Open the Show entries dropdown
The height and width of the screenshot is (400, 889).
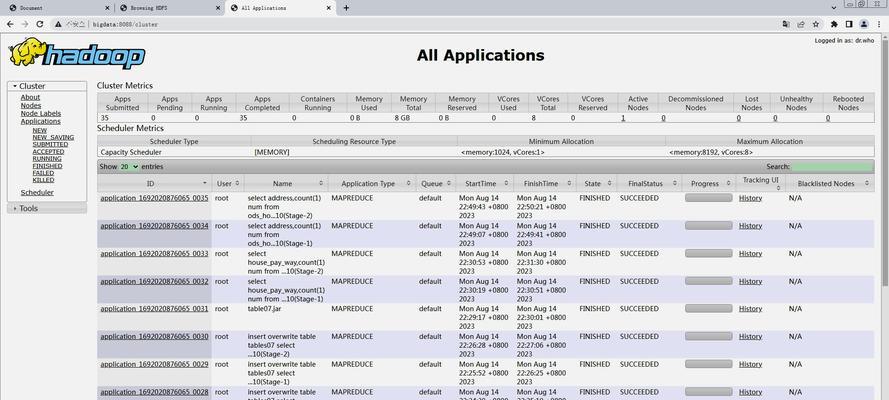[129, 167]
